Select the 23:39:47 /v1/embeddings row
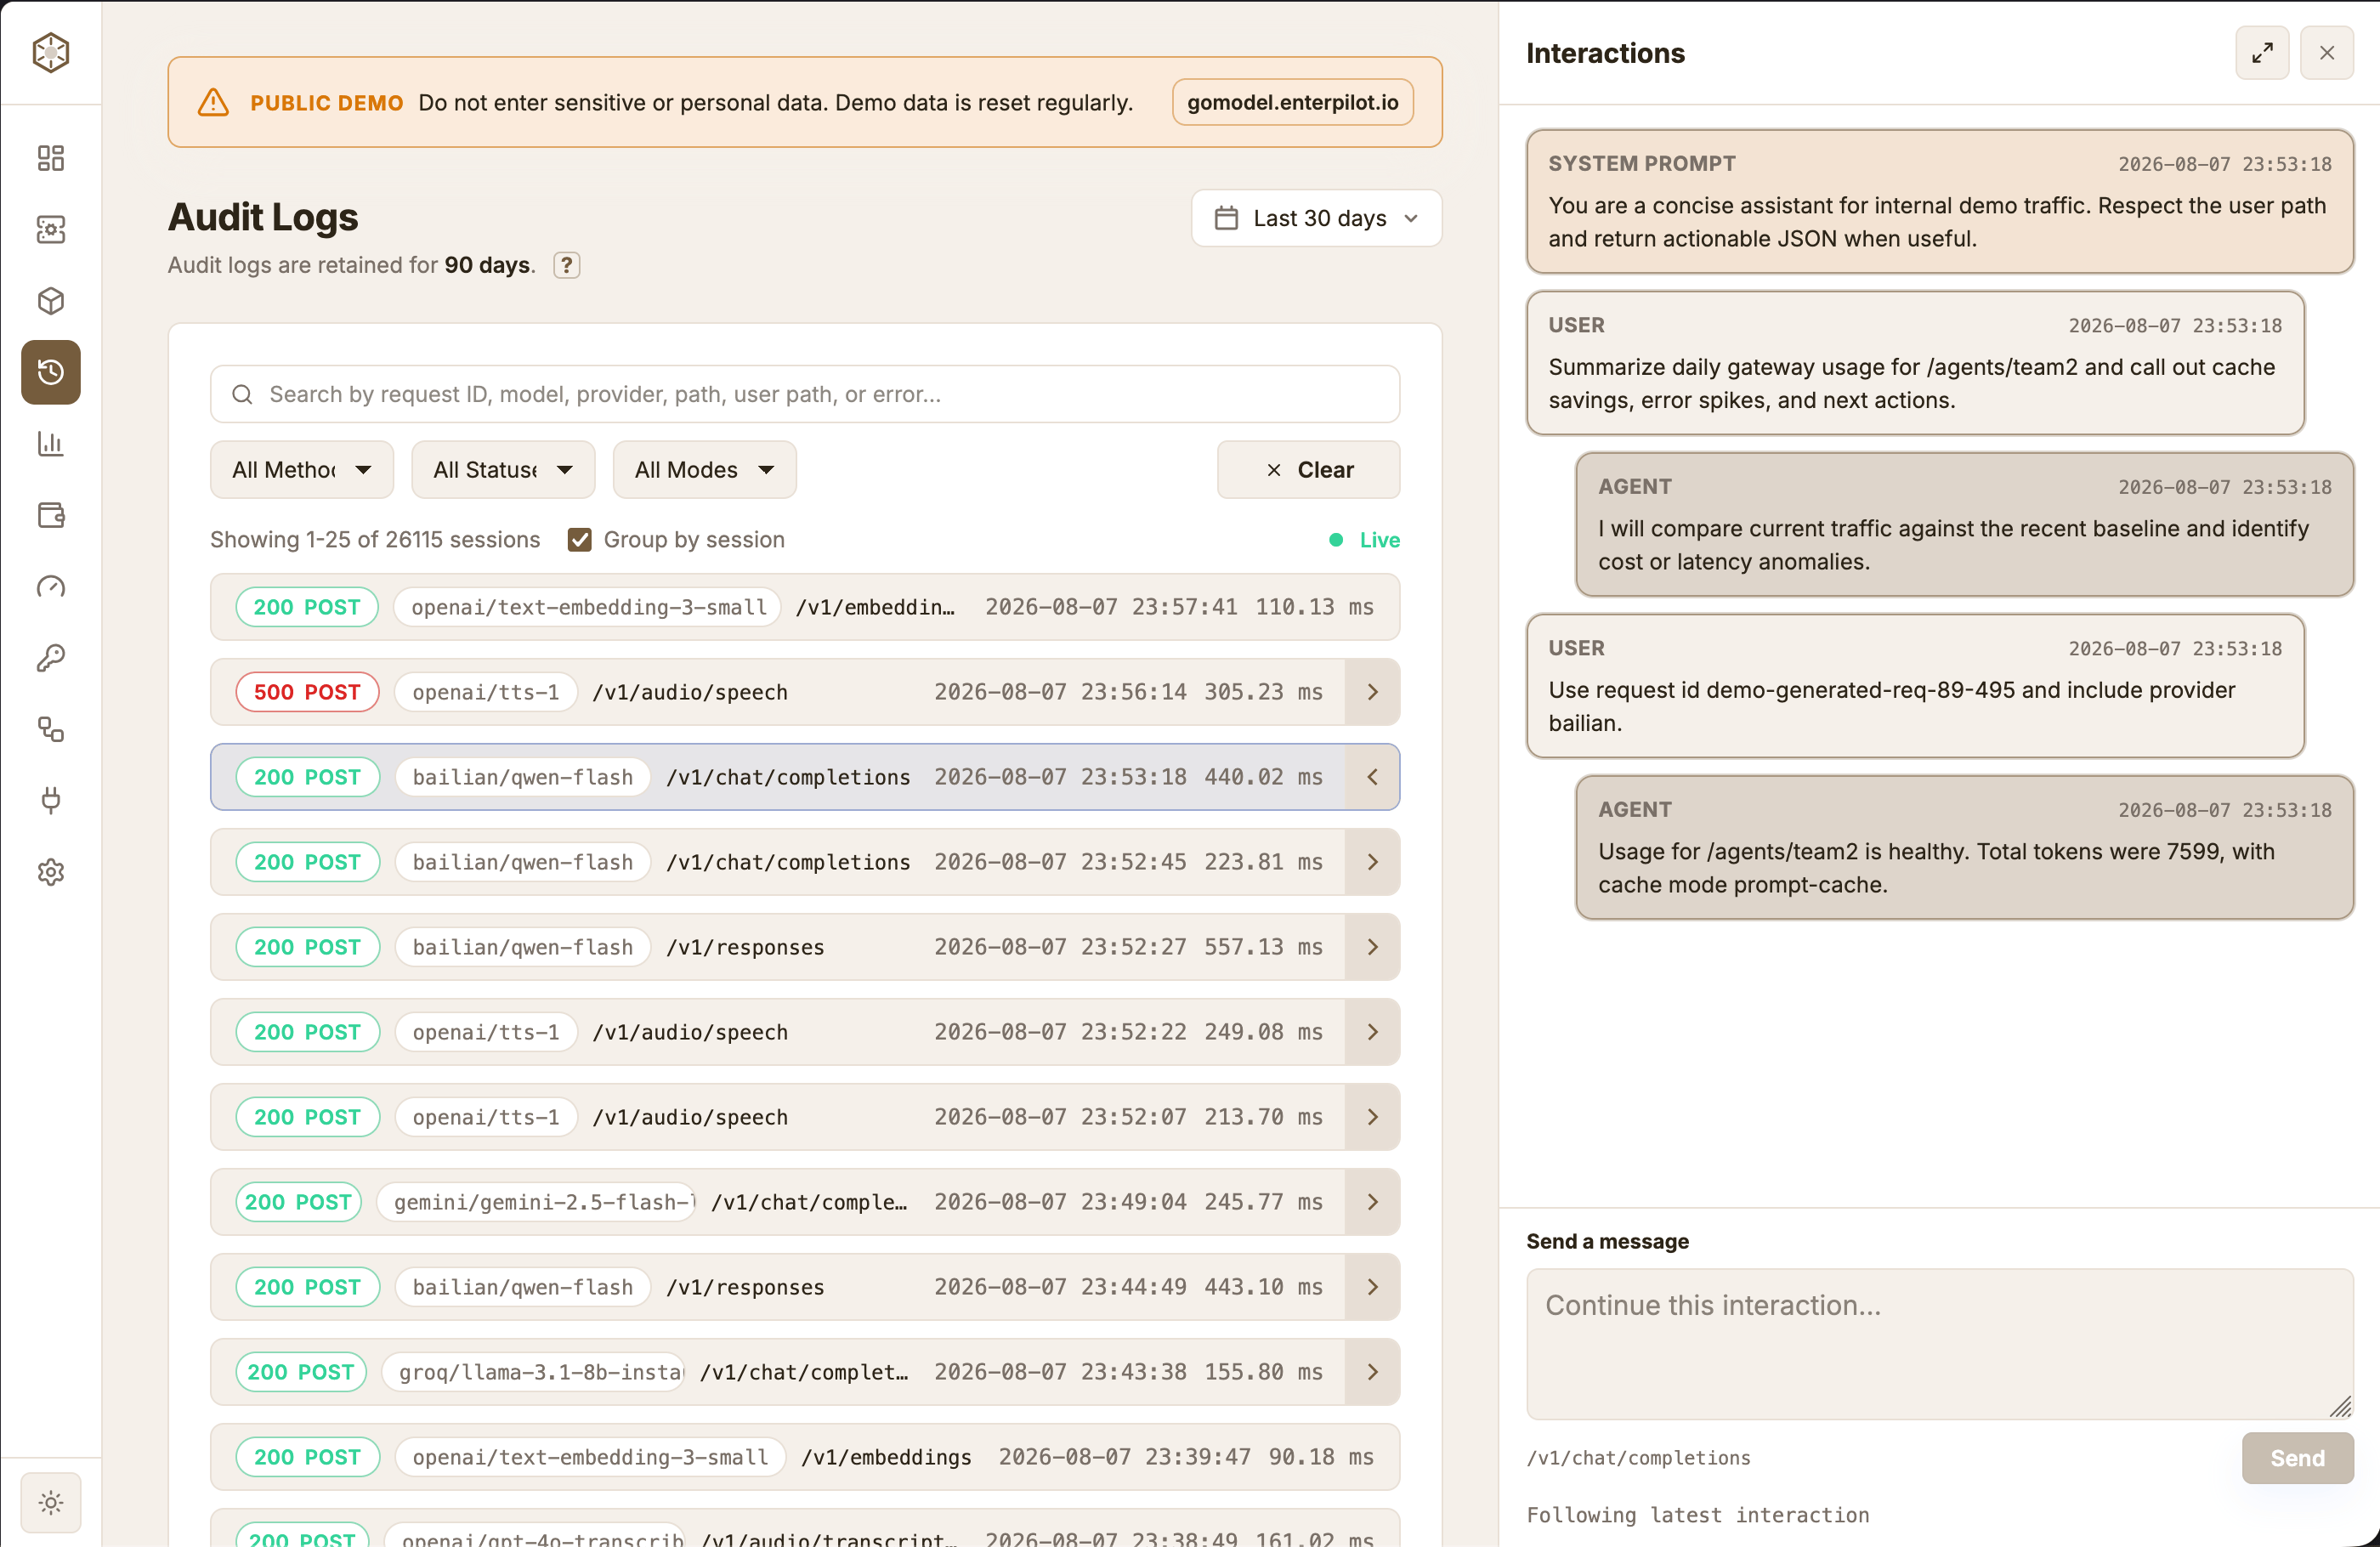The height and width of the screenshot is (1547, 2380). 805,1457
